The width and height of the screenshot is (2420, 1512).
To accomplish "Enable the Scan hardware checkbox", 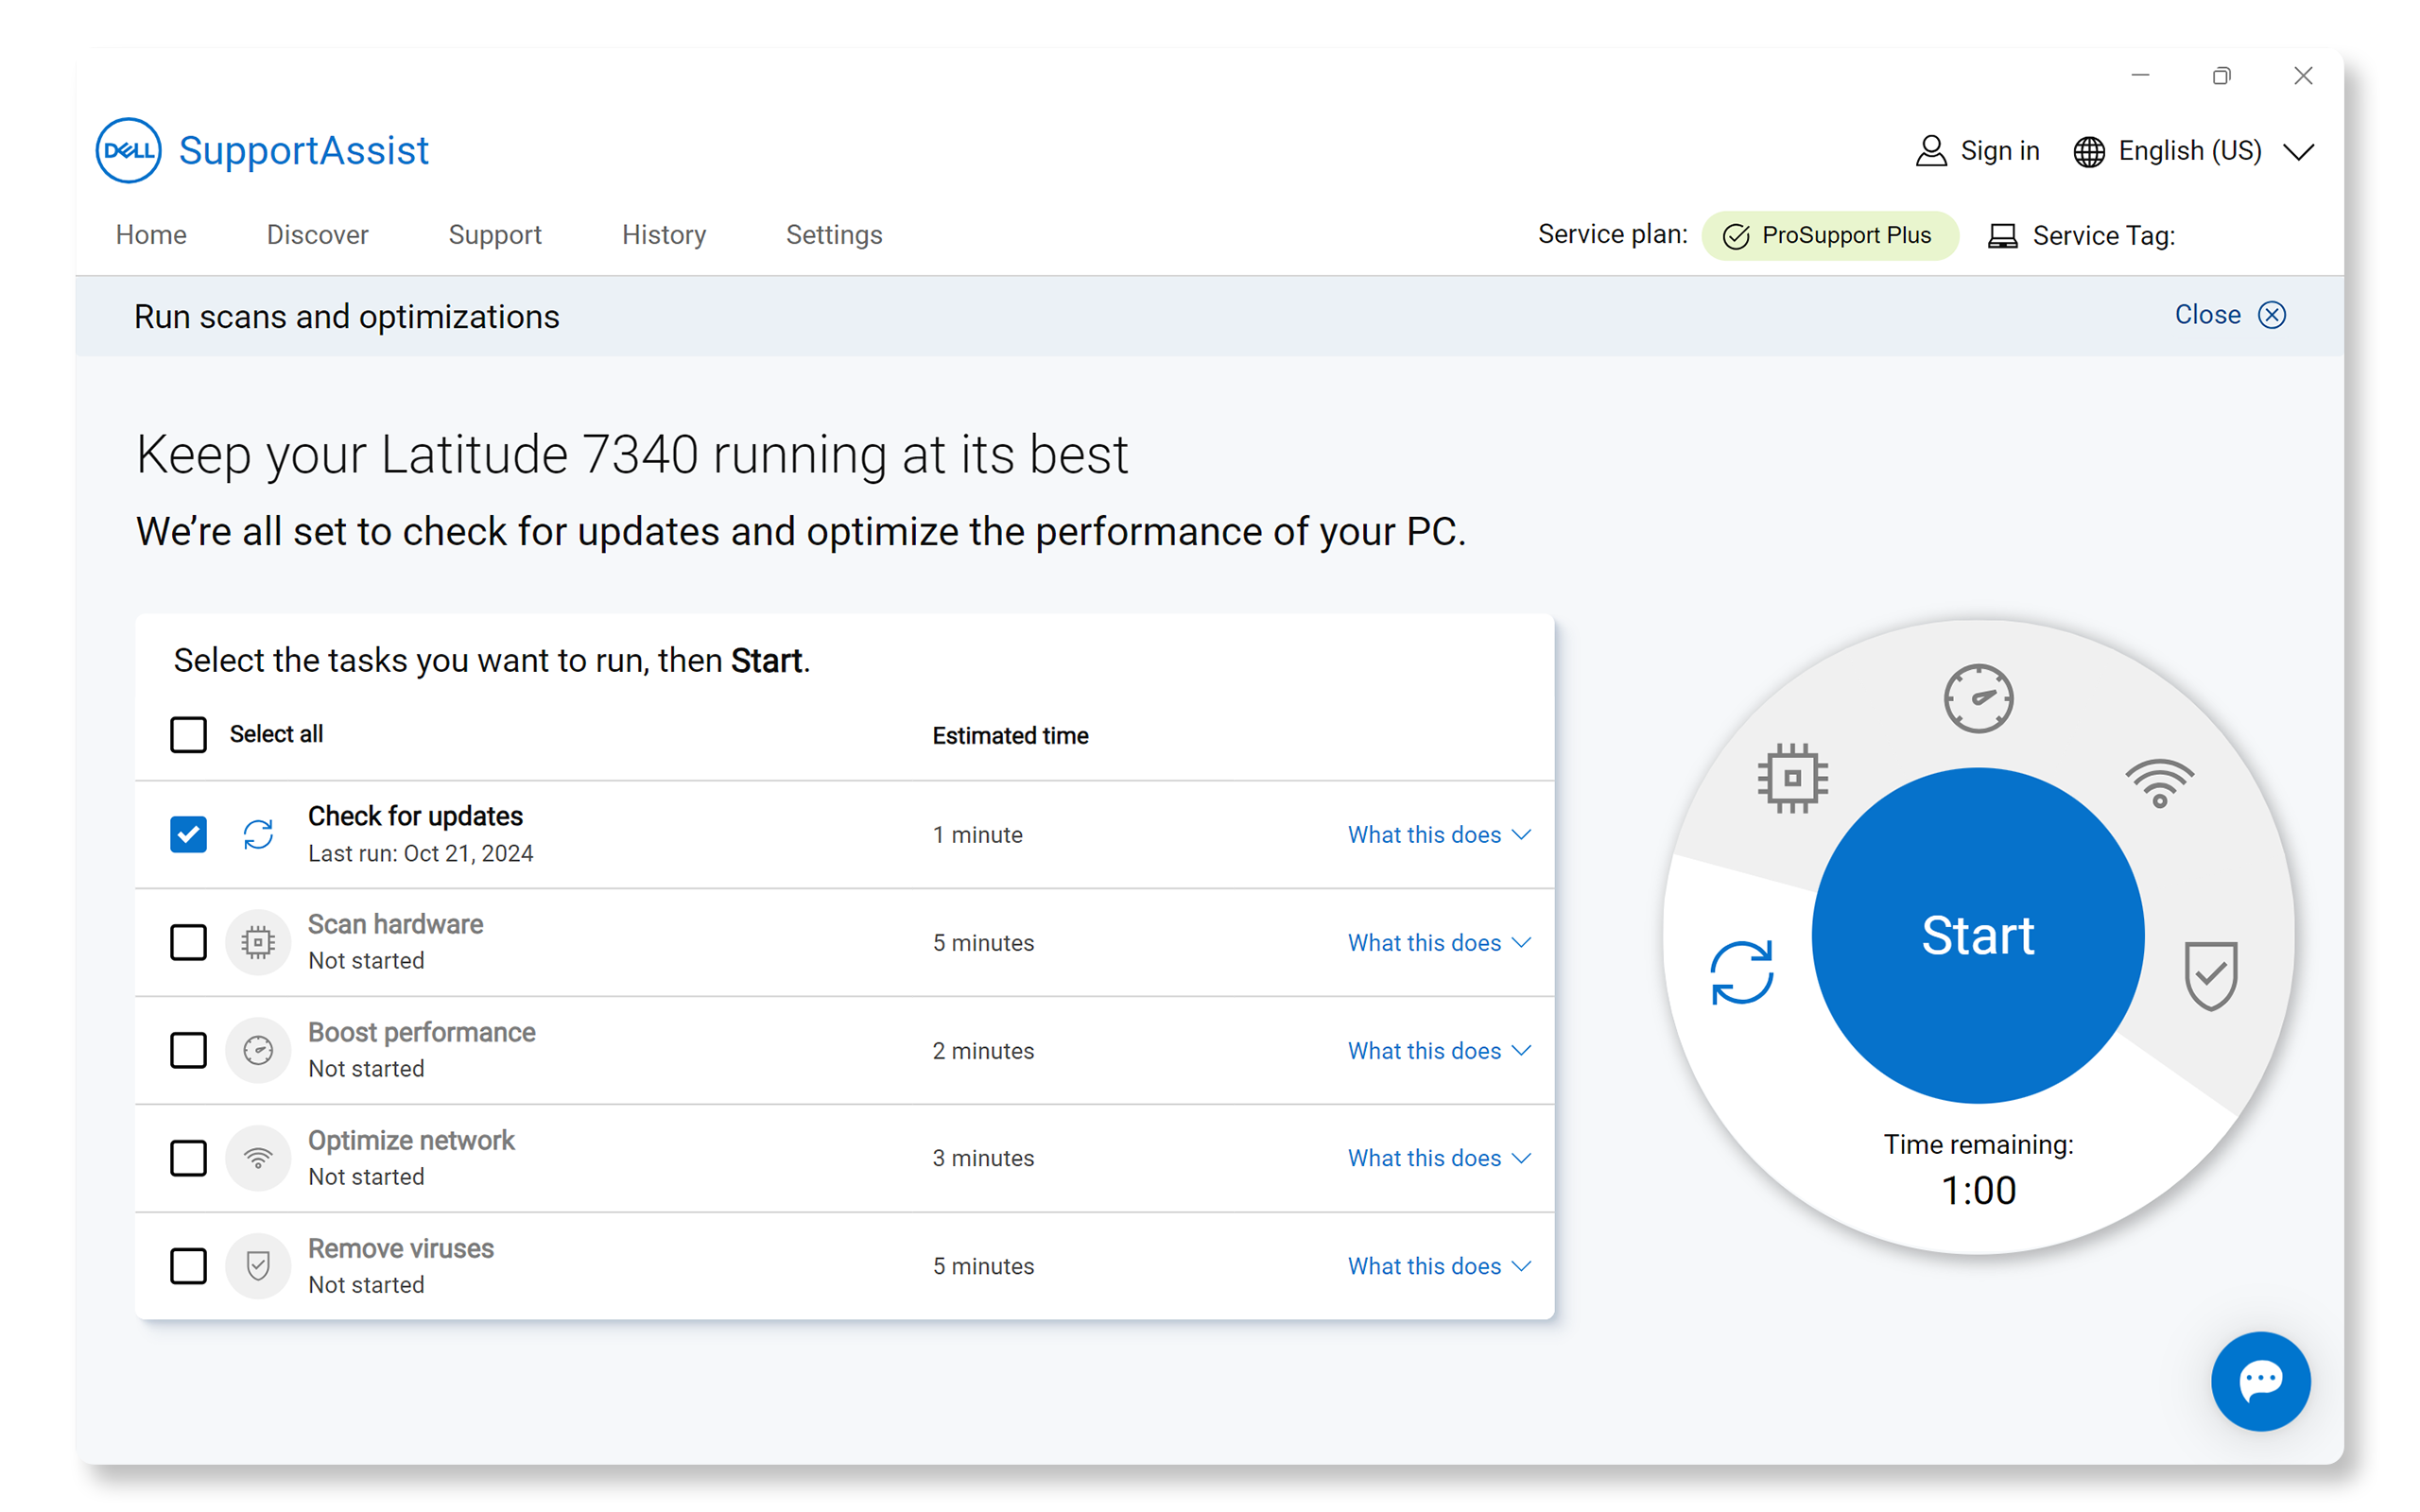I will (x=188, y=942).
